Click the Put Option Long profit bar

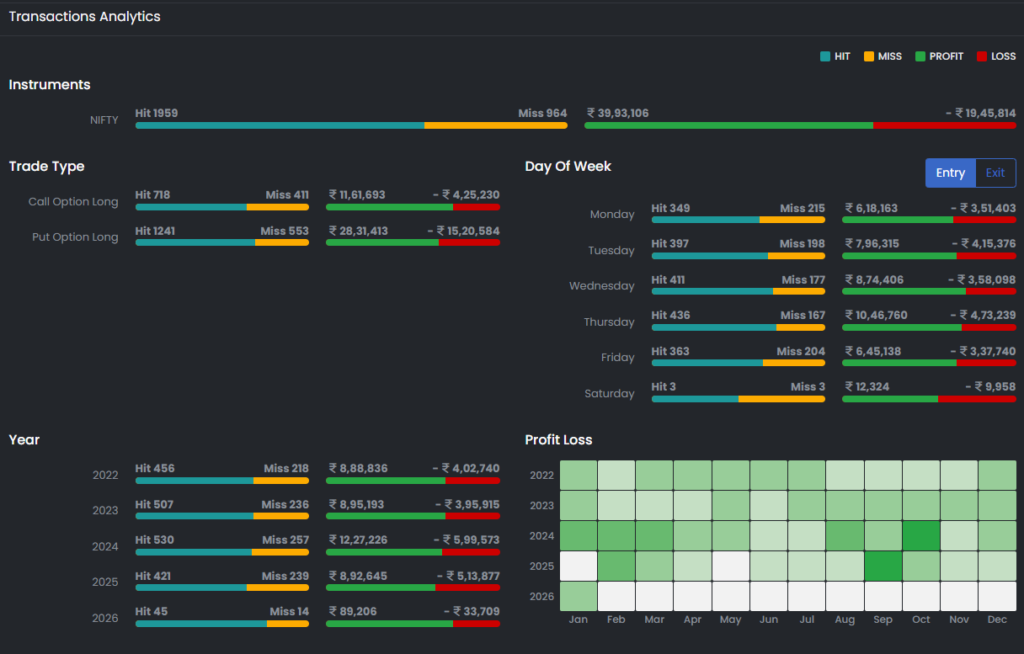(382, 242)
